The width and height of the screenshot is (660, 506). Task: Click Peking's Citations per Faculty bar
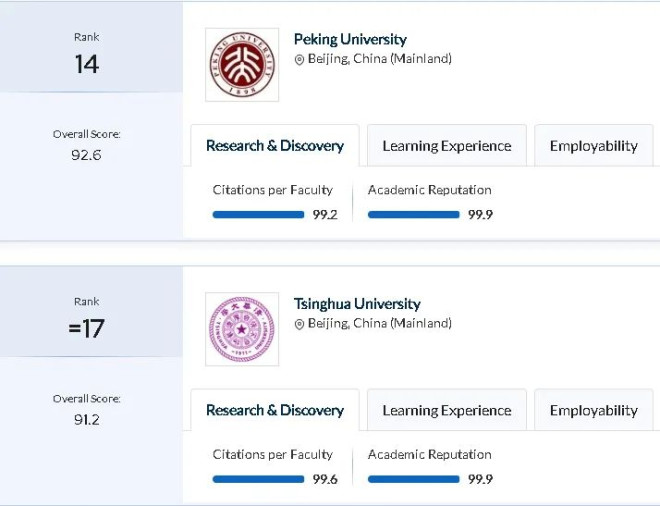(258, 214)
